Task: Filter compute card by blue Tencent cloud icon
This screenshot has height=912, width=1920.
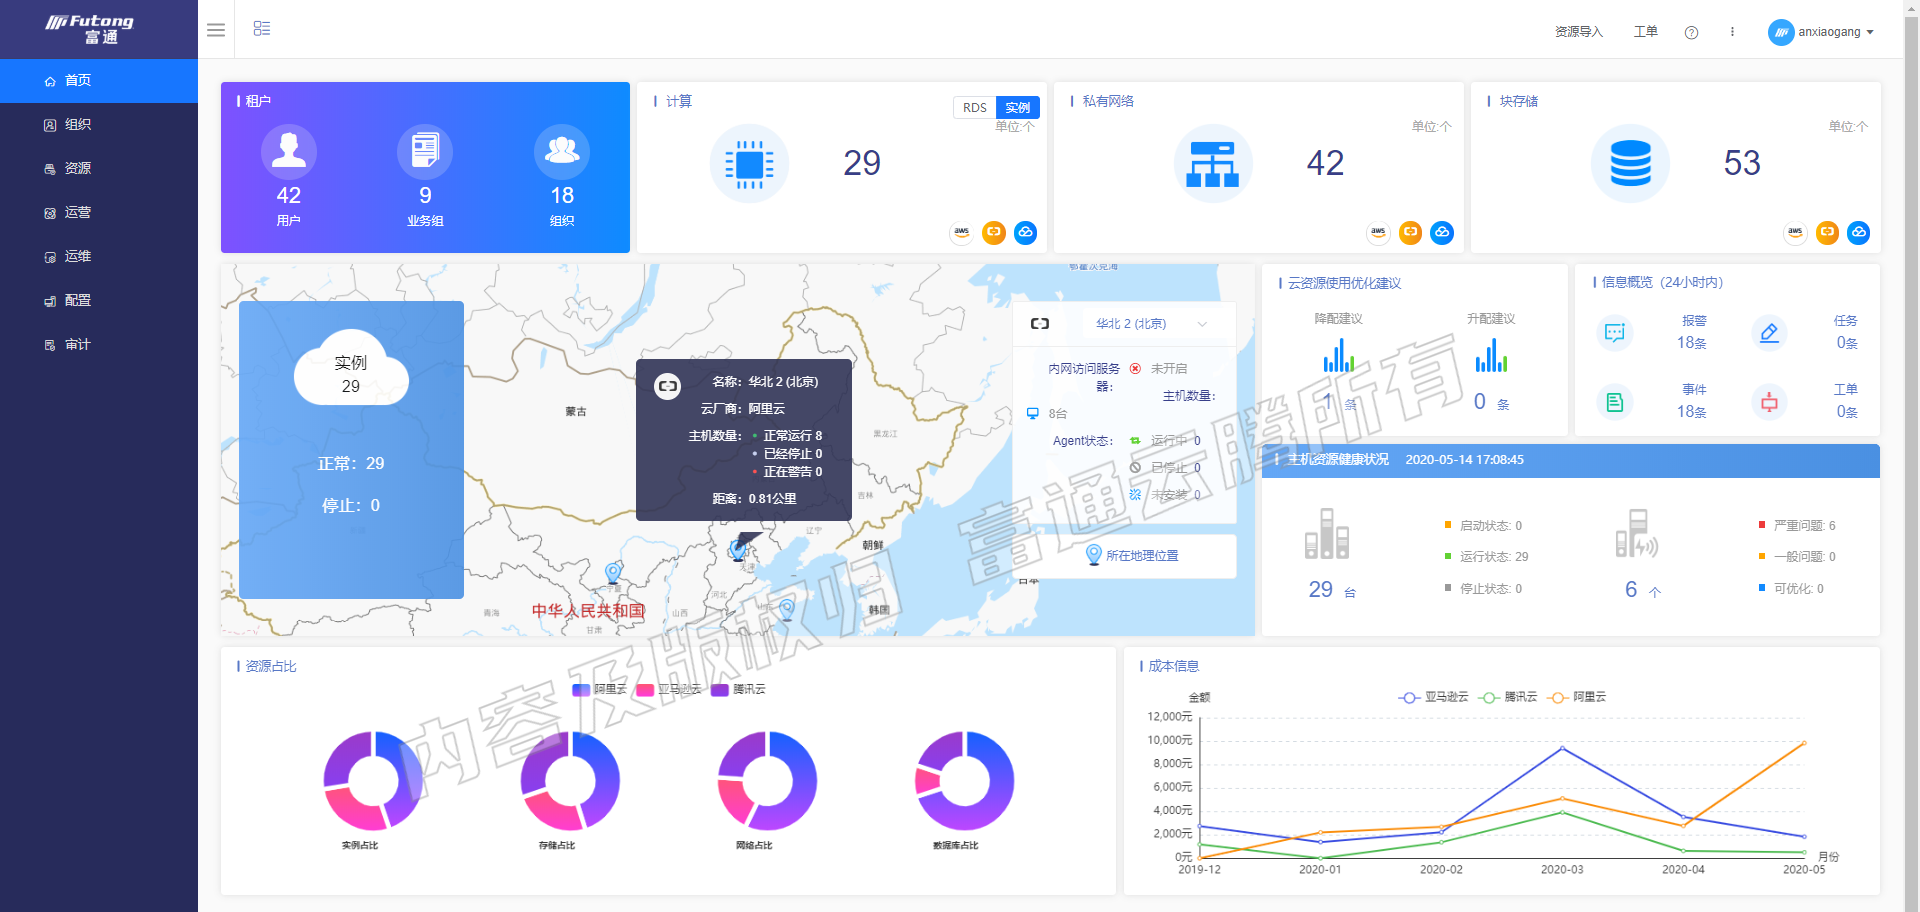Action: tap(1025, 232)
